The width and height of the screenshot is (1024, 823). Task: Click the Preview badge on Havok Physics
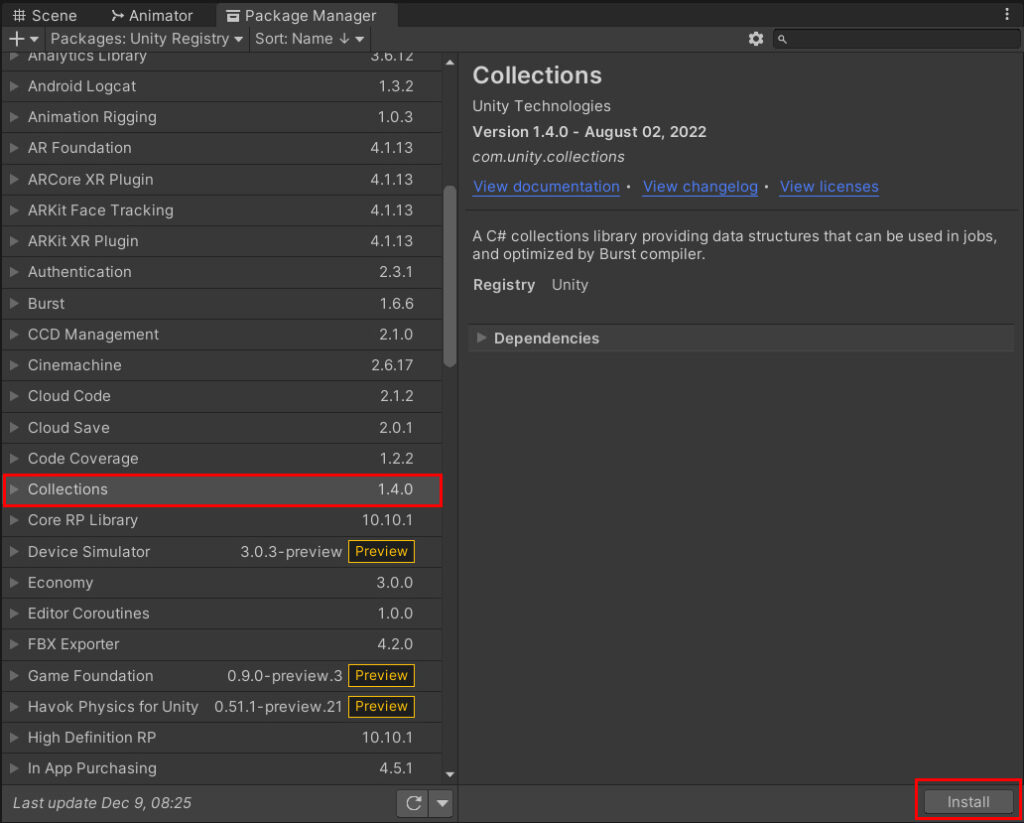click(381, 706)
